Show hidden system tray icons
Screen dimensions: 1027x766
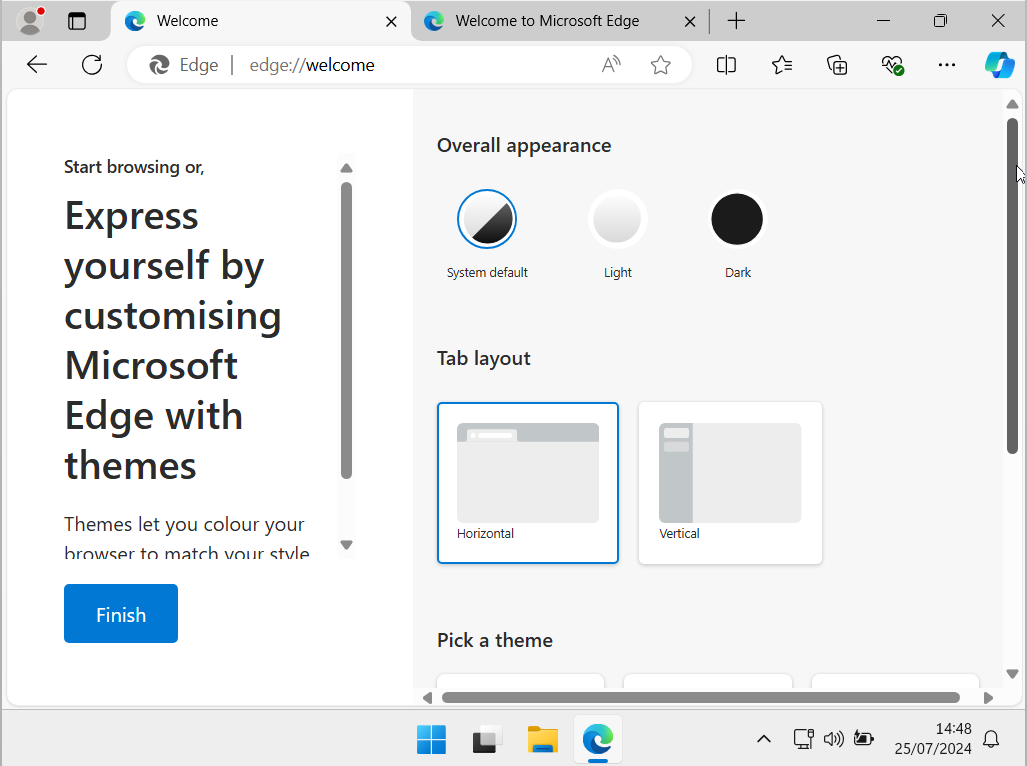[764, 739]
